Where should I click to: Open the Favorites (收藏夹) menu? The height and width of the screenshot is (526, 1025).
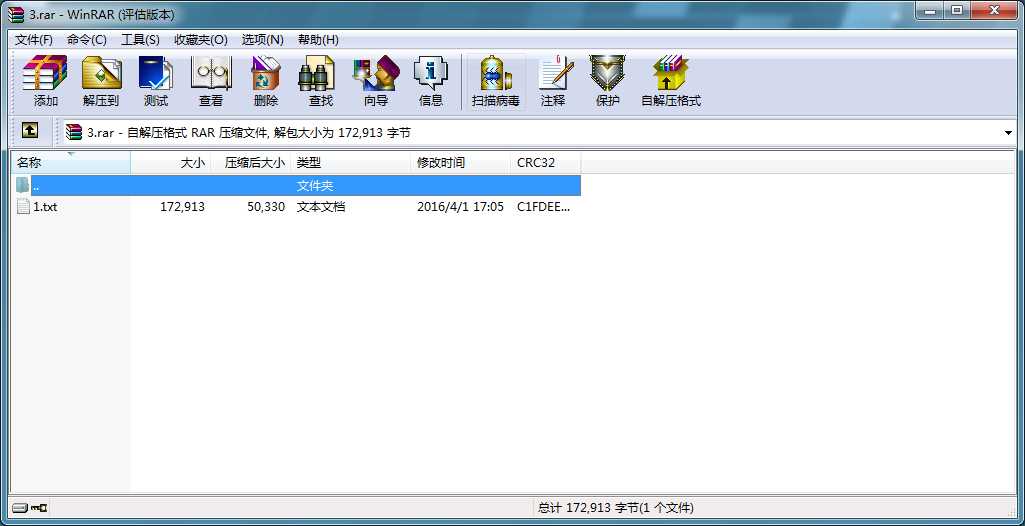coord(200,39)
